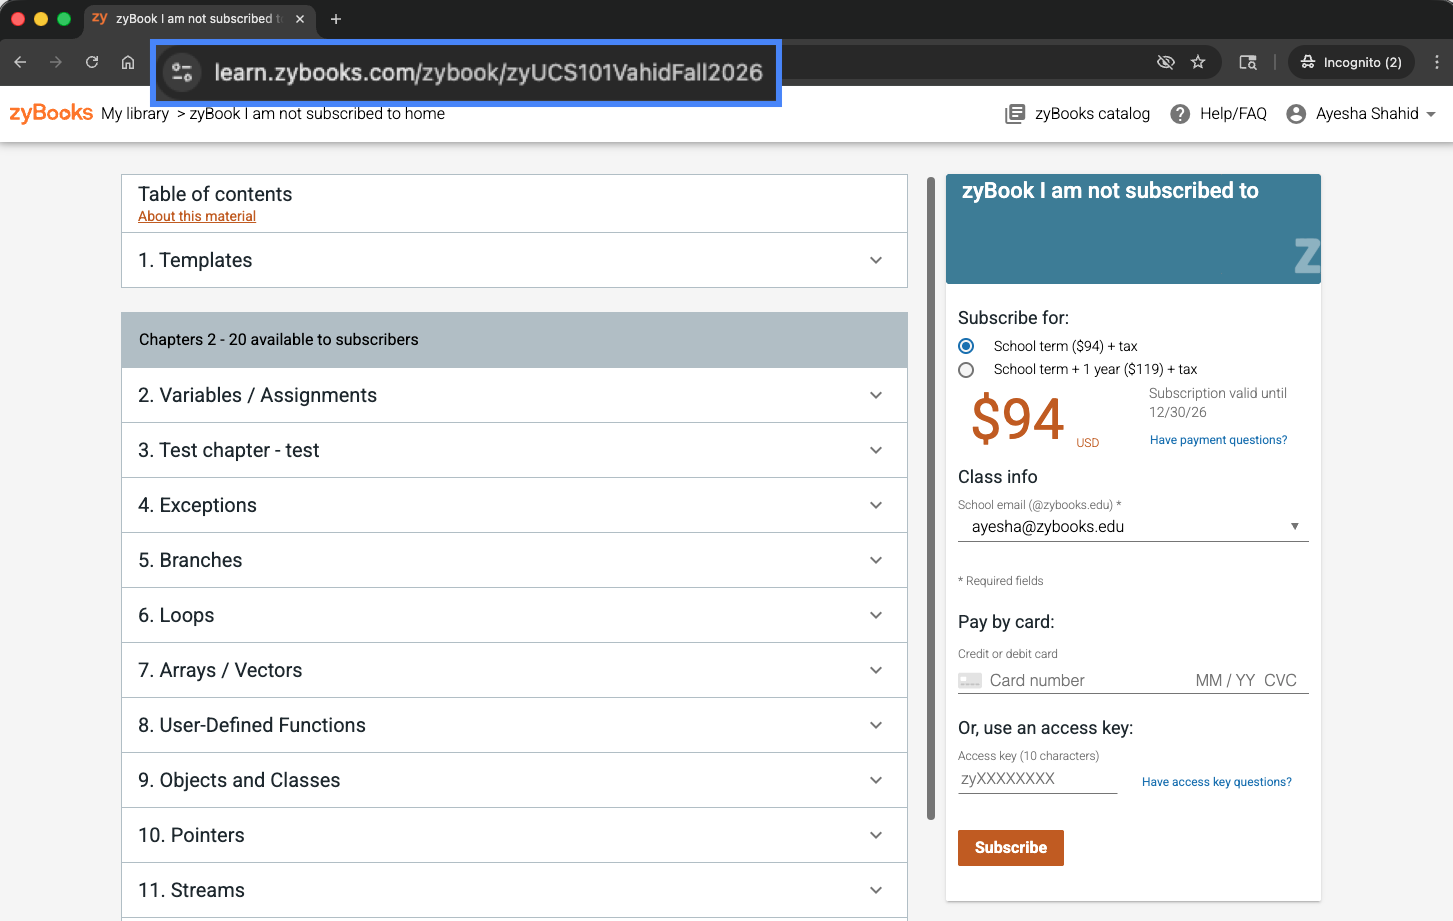Click the Subscribe button
The width and height of the screenshot is (1453, 921).
[1011, 848]
